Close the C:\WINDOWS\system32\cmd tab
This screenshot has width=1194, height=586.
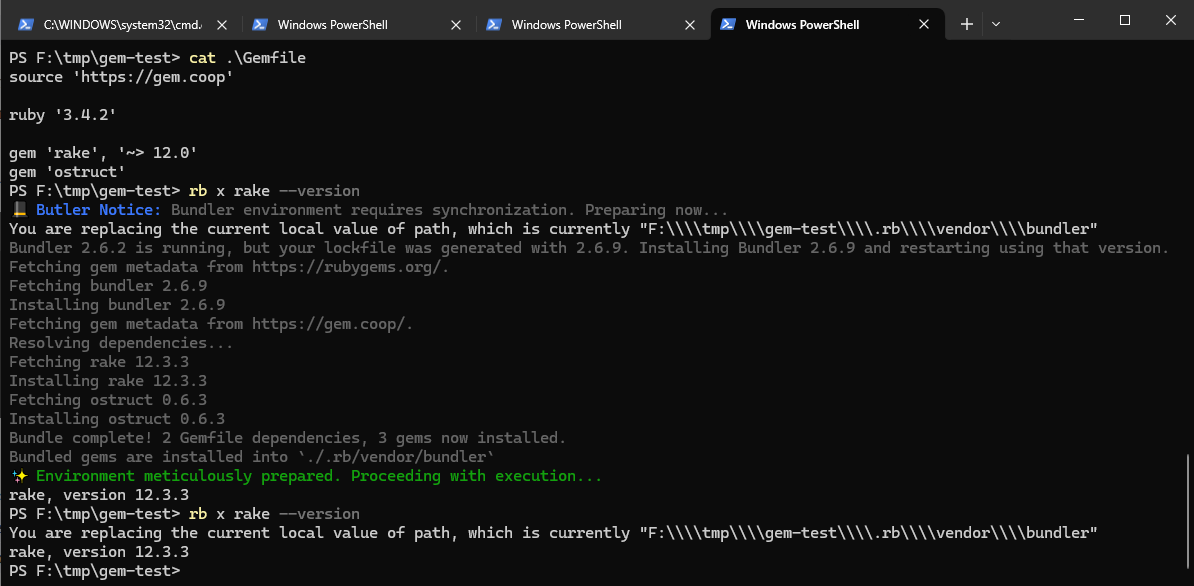coord(221,24)
